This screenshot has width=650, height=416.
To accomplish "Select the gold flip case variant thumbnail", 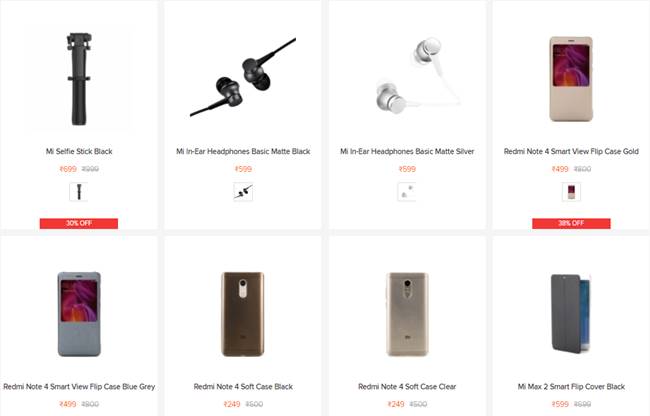I will [571, 192].
